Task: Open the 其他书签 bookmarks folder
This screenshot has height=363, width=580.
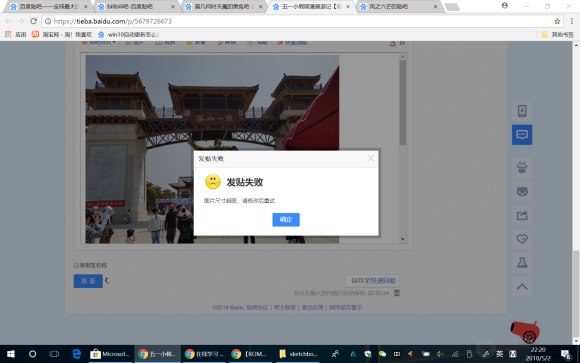Action: [558, 34]
